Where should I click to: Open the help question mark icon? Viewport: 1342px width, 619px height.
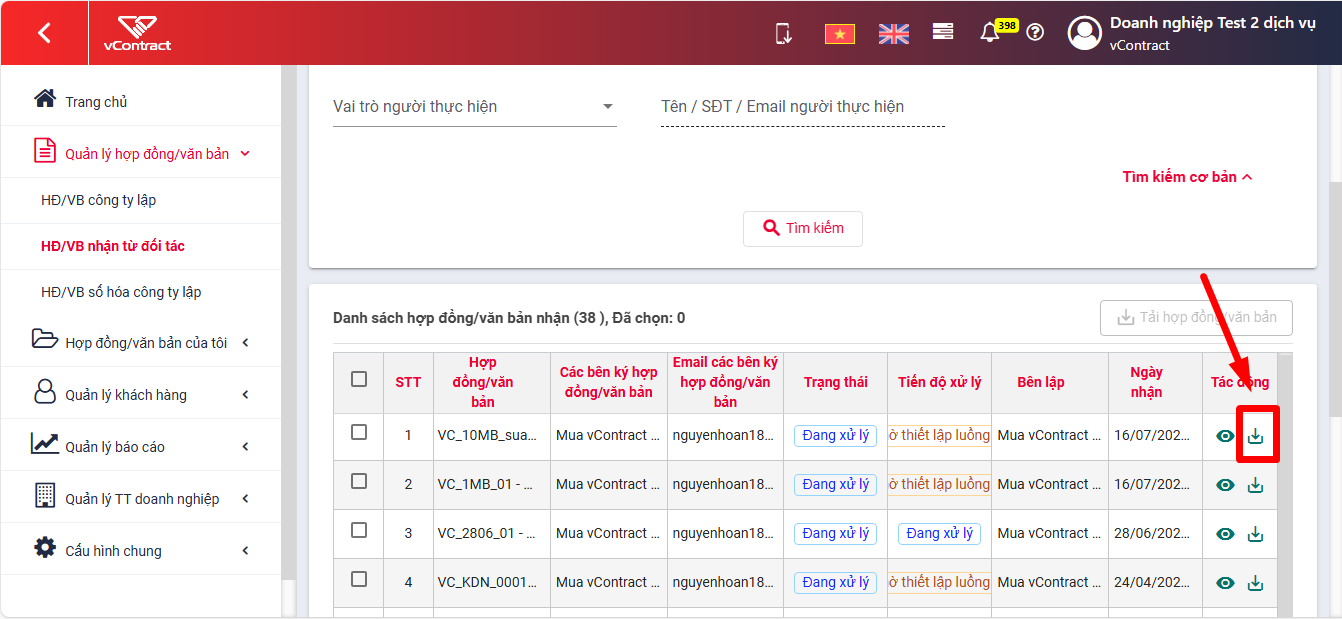tap(1035, 32)
